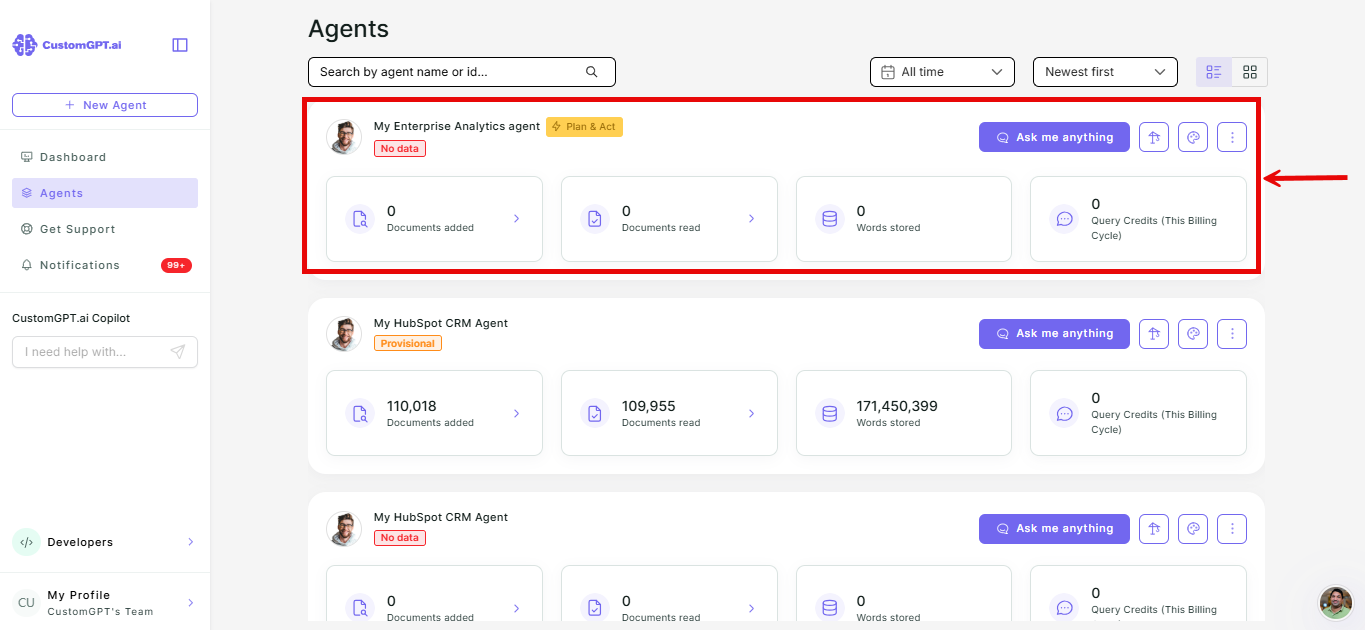The height and width of the screenshot is (630, 1365).
Task: Open the Newest first sort dropdown
Action: pyautogui.click(x=1105, y=72)
